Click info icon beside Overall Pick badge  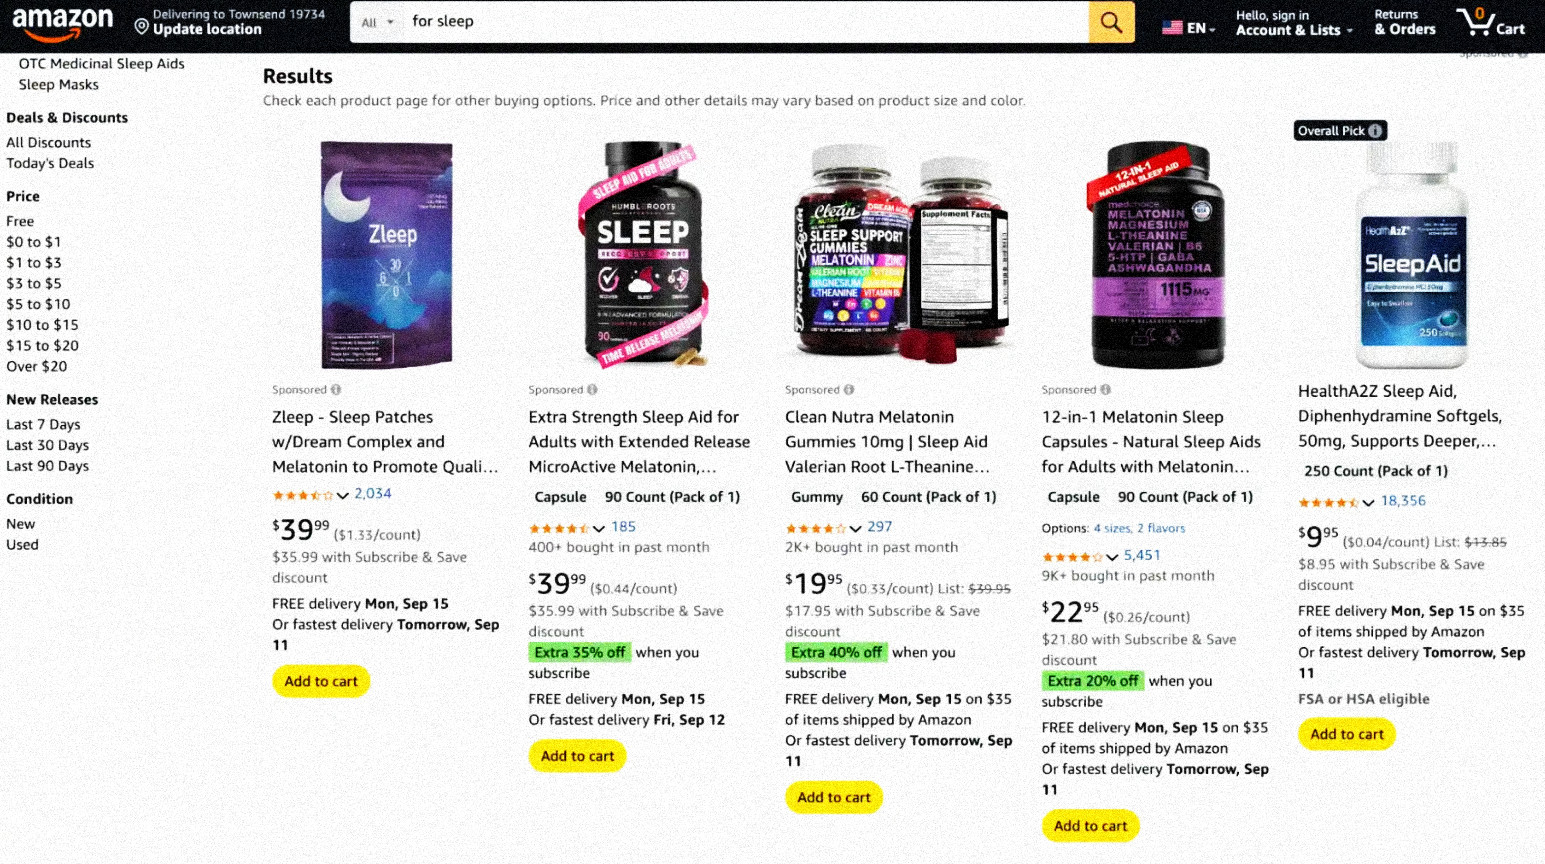1376,131
